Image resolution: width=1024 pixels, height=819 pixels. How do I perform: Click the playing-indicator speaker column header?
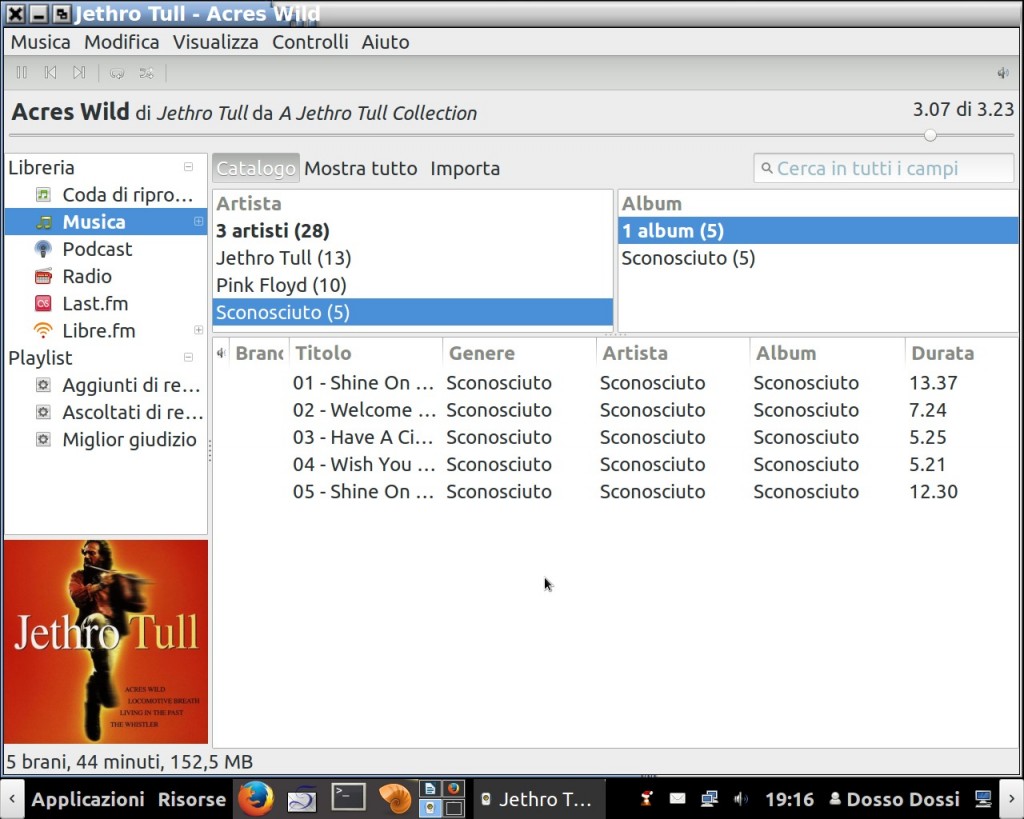(221, 353)
